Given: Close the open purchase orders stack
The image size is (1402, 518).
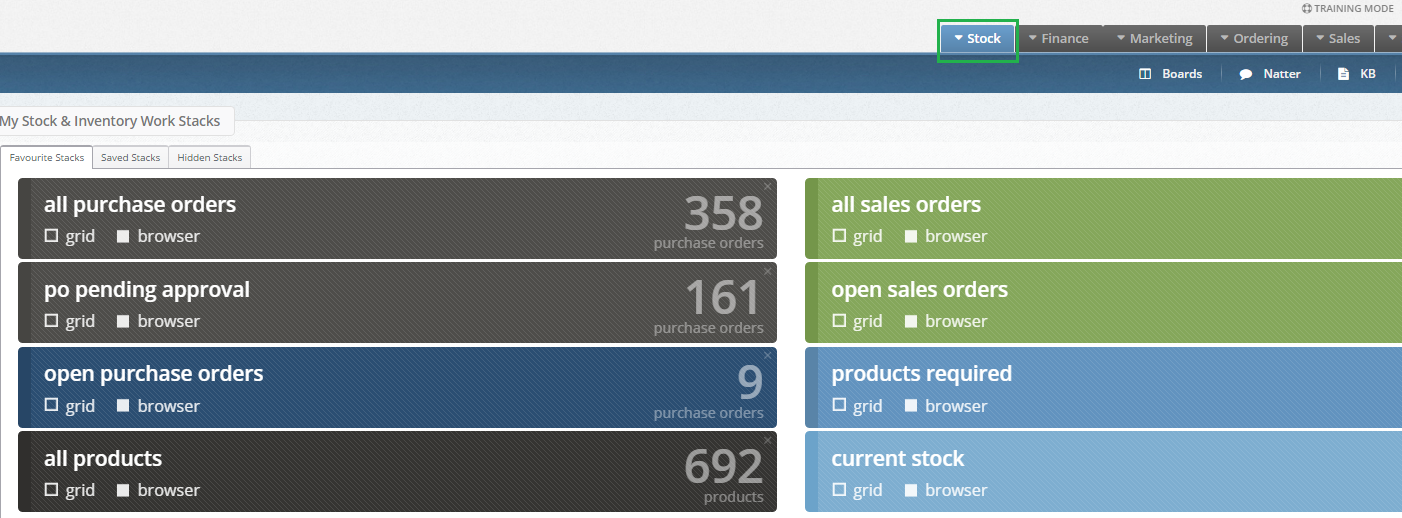Looking at the screenshot, I should pyautogui.click(x=768, y=355).
